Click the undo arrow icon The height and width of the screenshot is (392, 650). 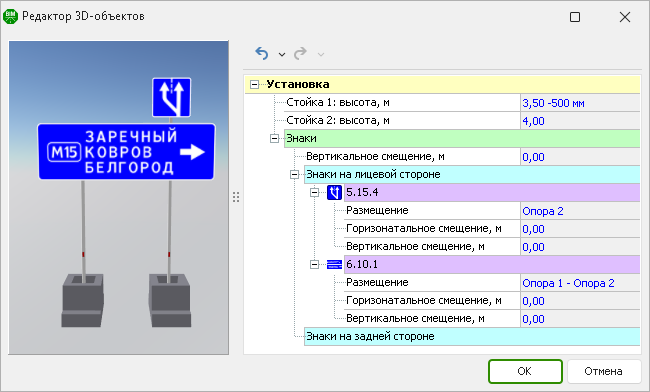coord(262,53)
